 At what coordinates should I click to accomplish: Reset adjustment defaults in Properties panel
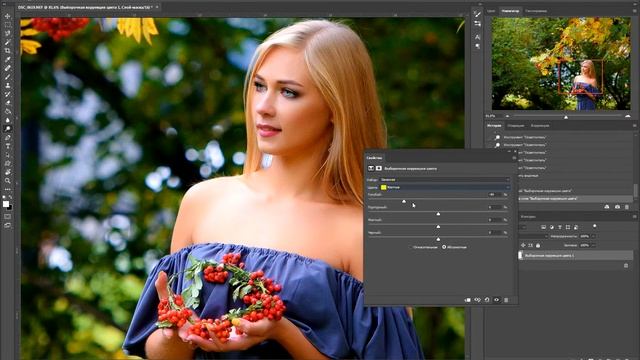[x=487, y=300]
